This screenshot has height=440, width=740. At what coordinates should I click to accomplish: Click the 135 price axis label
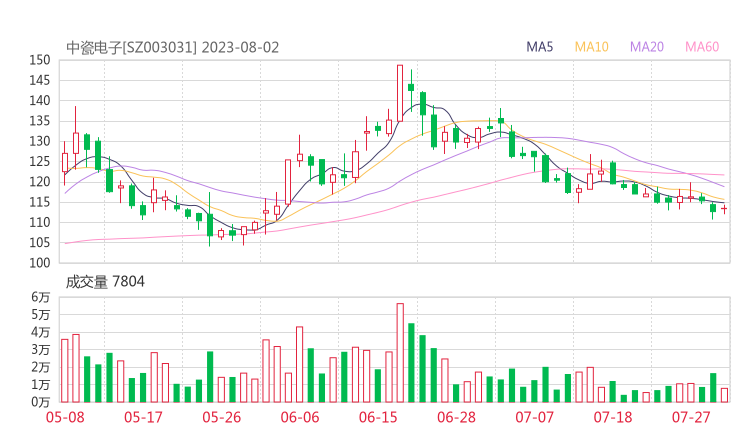tap(40, 121)
